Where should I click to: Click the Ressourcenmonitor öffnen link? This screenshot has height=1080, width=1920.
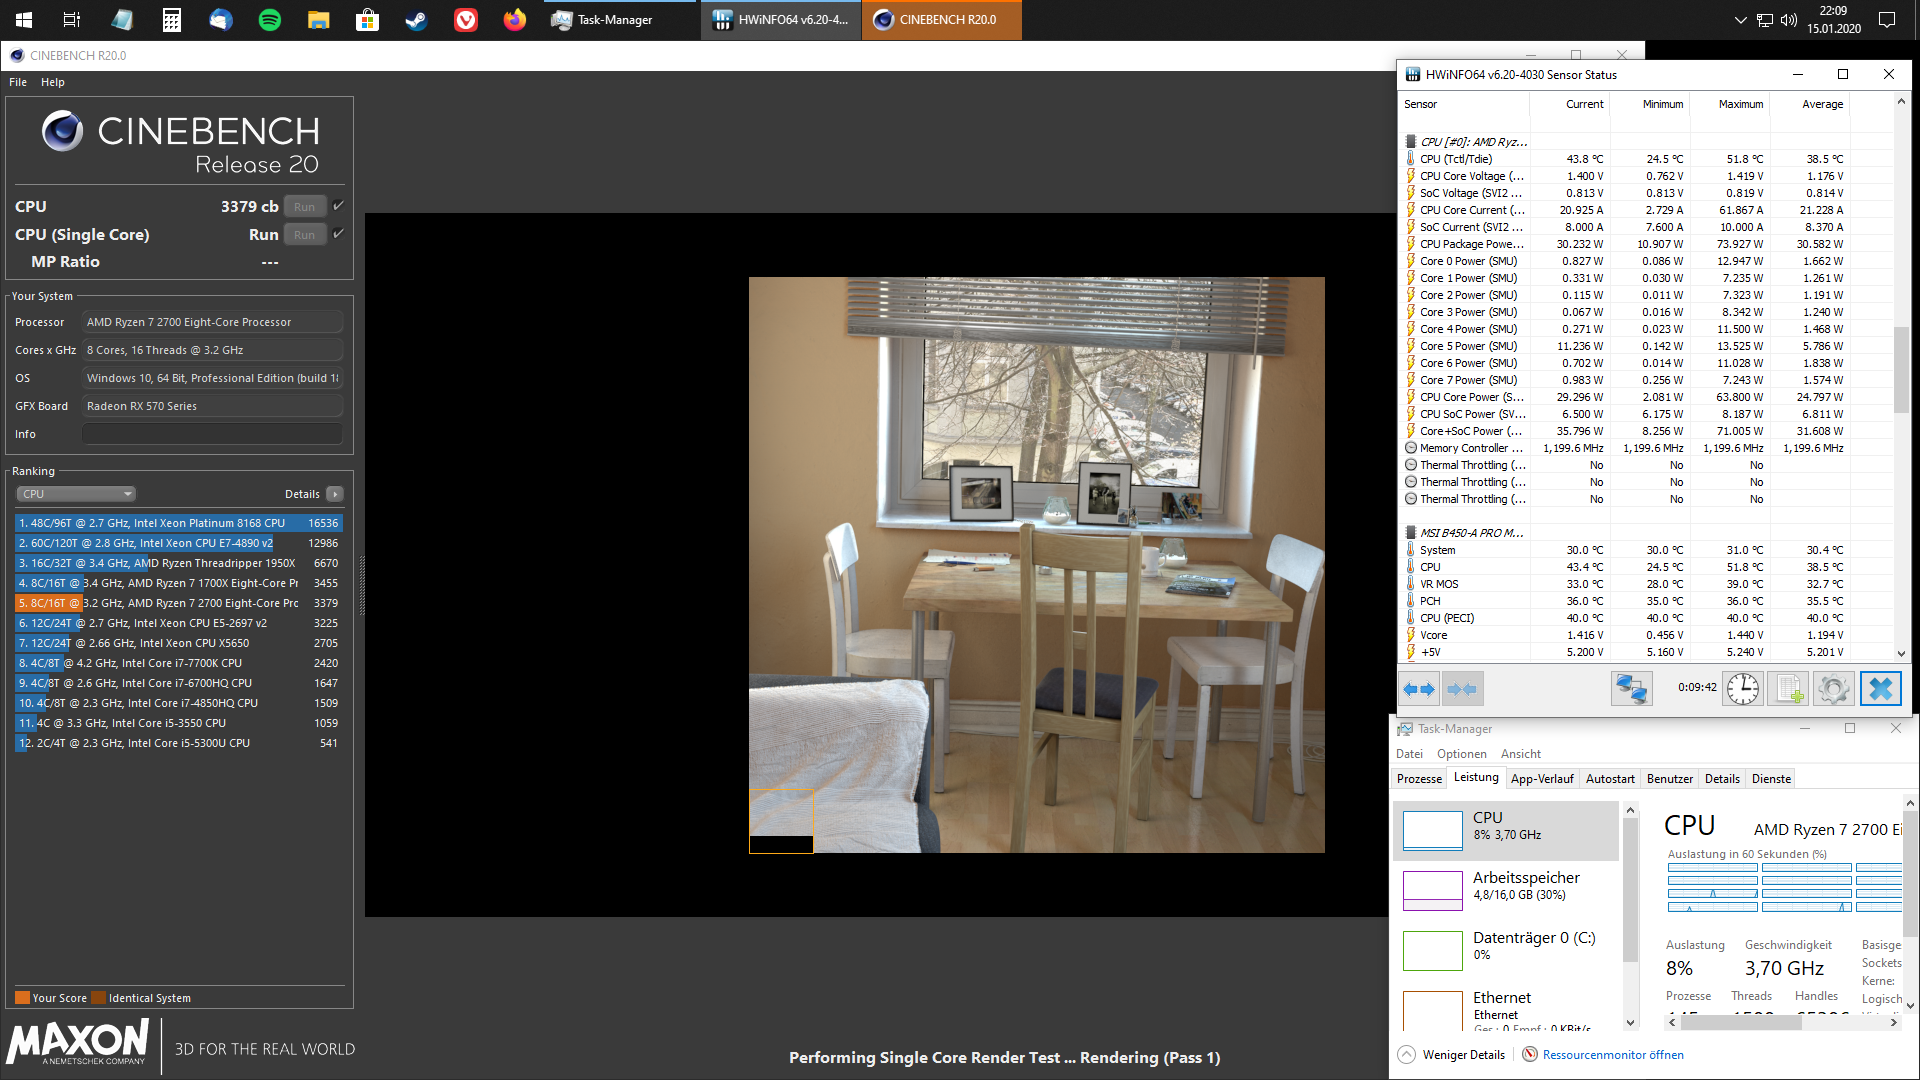tap(1612, 1055)
